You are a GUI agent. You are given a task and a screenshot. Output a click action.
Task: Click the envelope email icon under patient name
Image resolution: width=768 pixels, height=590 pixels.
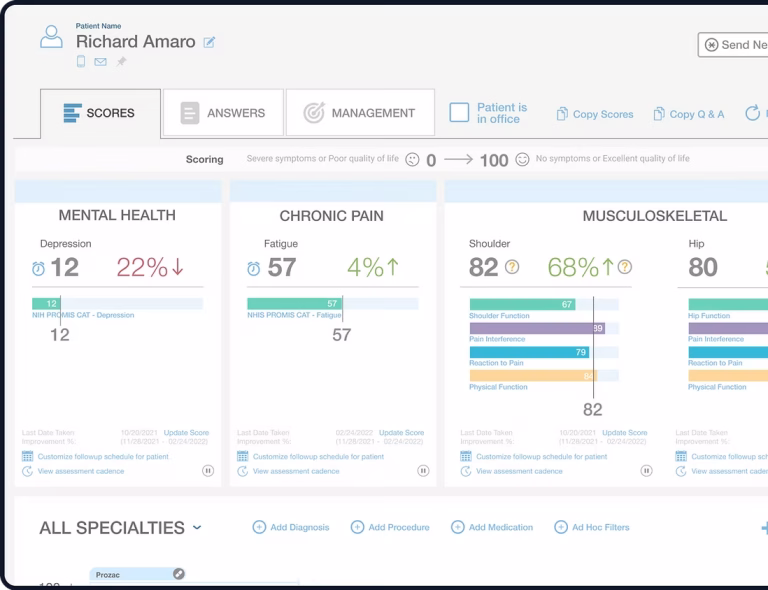click(101, 62)
